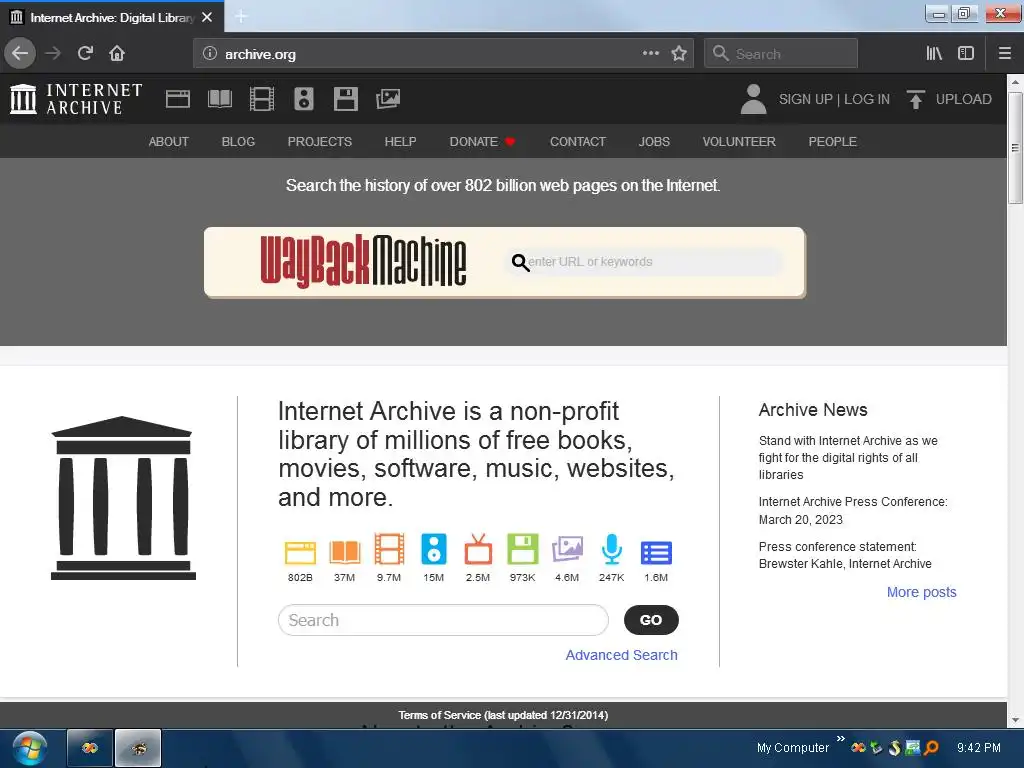Screen dimensions: 1024x768
Task: Open the DONATE menu item
Action: (x=482, y=142)
